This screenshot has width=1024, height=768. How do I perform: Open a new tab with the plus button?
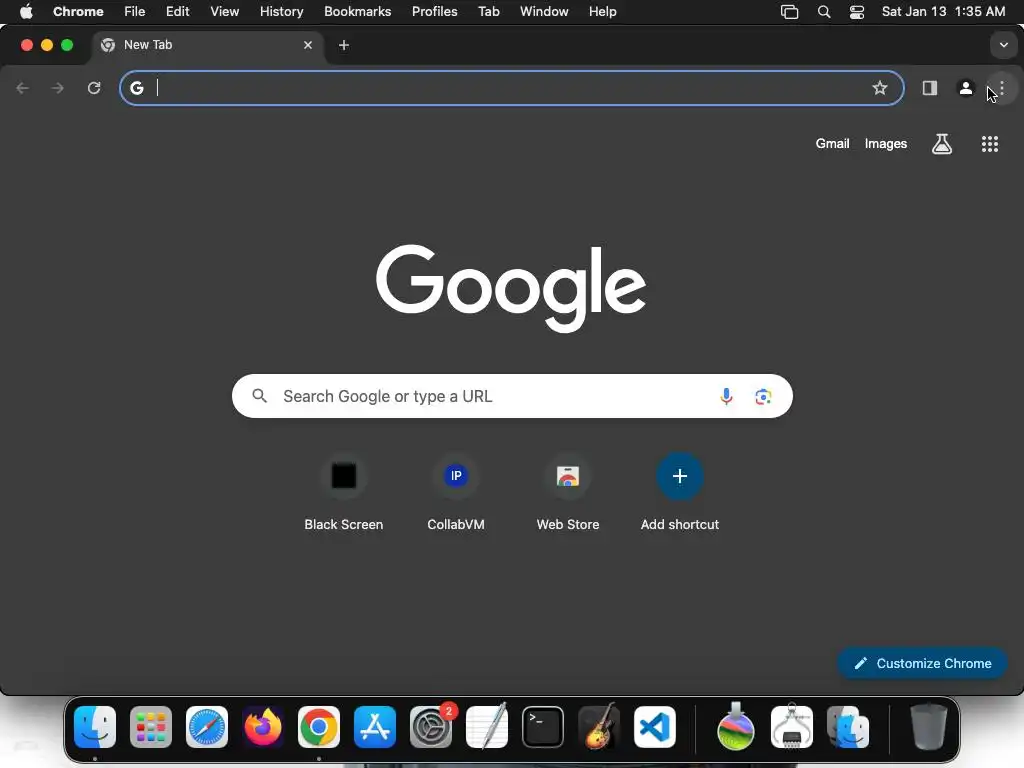(x=344, y=45)
